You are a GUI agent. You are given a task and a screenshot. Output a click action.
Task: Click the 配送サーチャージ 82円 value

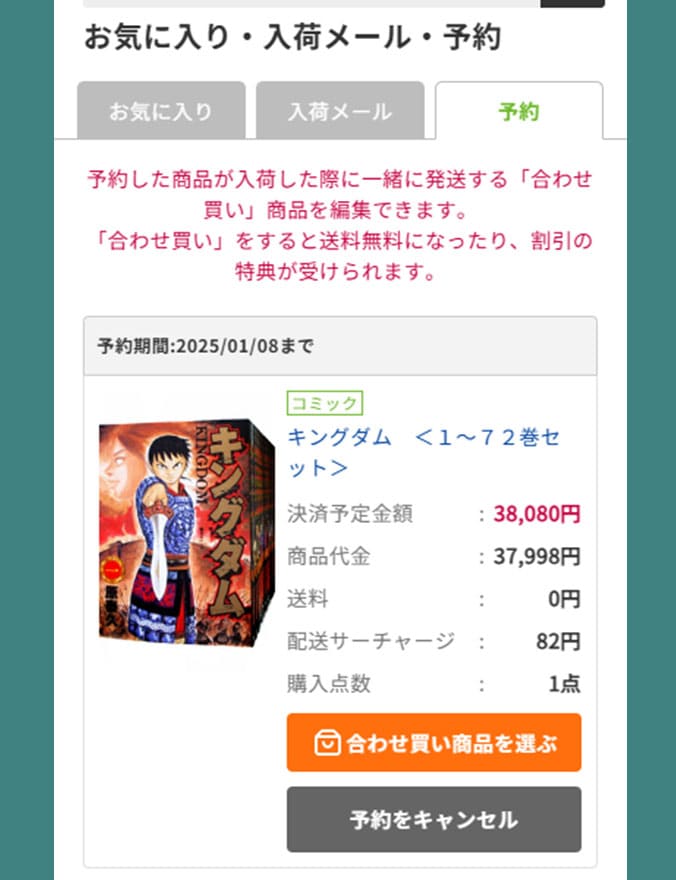[558, 641]
